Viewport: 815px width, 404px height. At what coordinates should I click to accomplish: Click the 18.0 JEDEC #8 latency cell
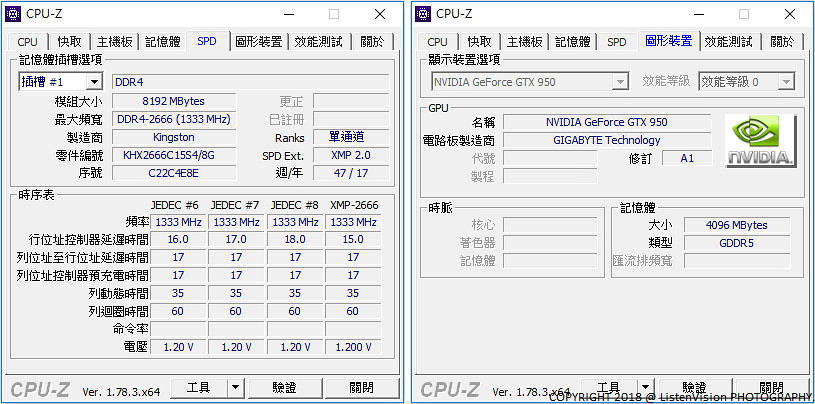coord(295,239)
